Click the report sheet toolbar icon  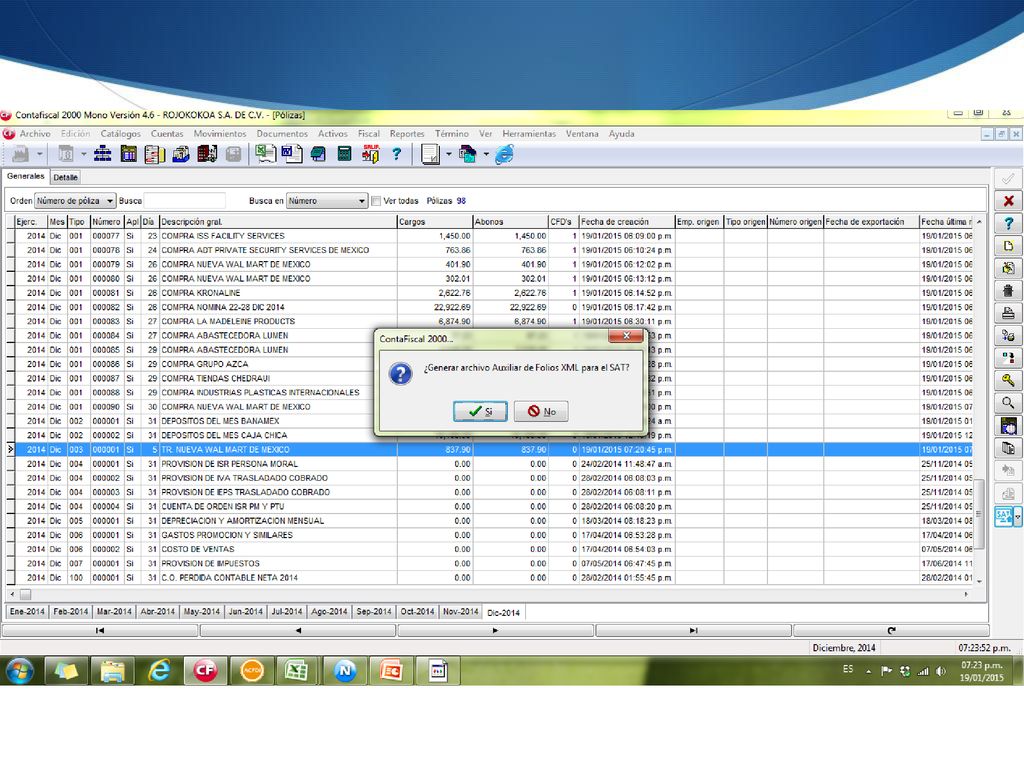(430, 155)
